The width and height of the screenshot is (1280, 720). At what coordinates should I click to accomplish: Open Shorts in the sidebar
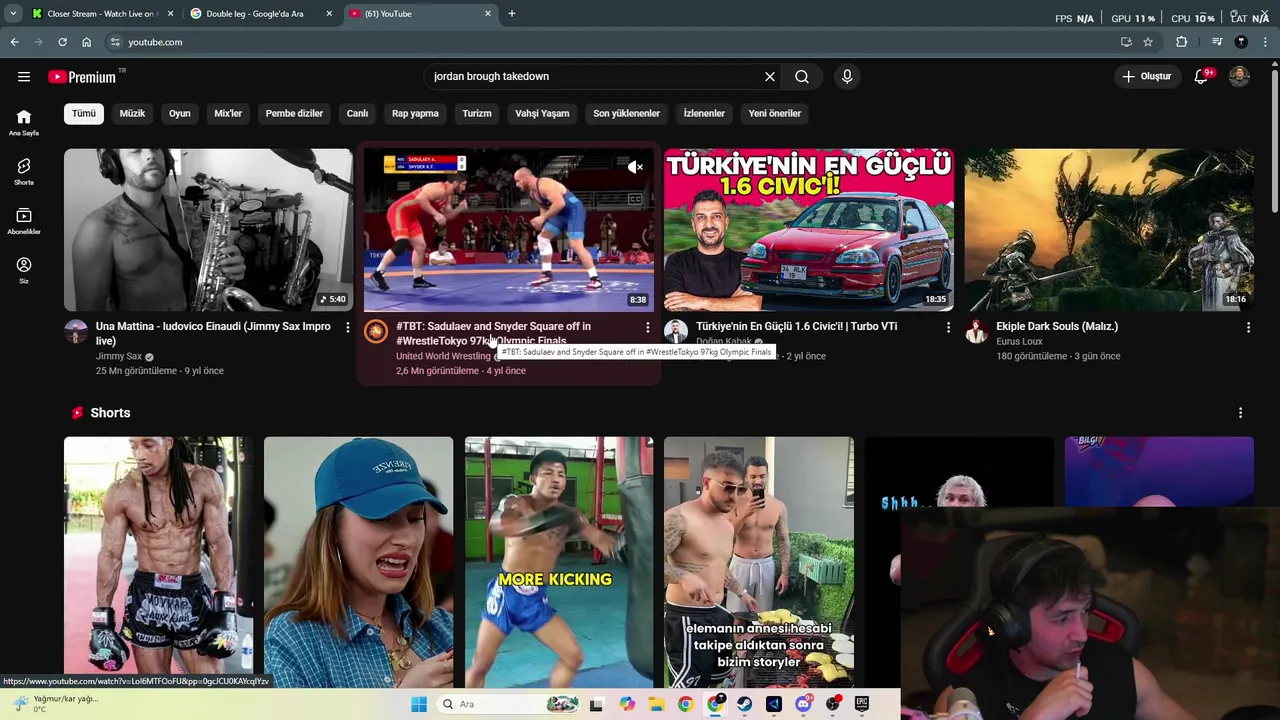(24, 172)
